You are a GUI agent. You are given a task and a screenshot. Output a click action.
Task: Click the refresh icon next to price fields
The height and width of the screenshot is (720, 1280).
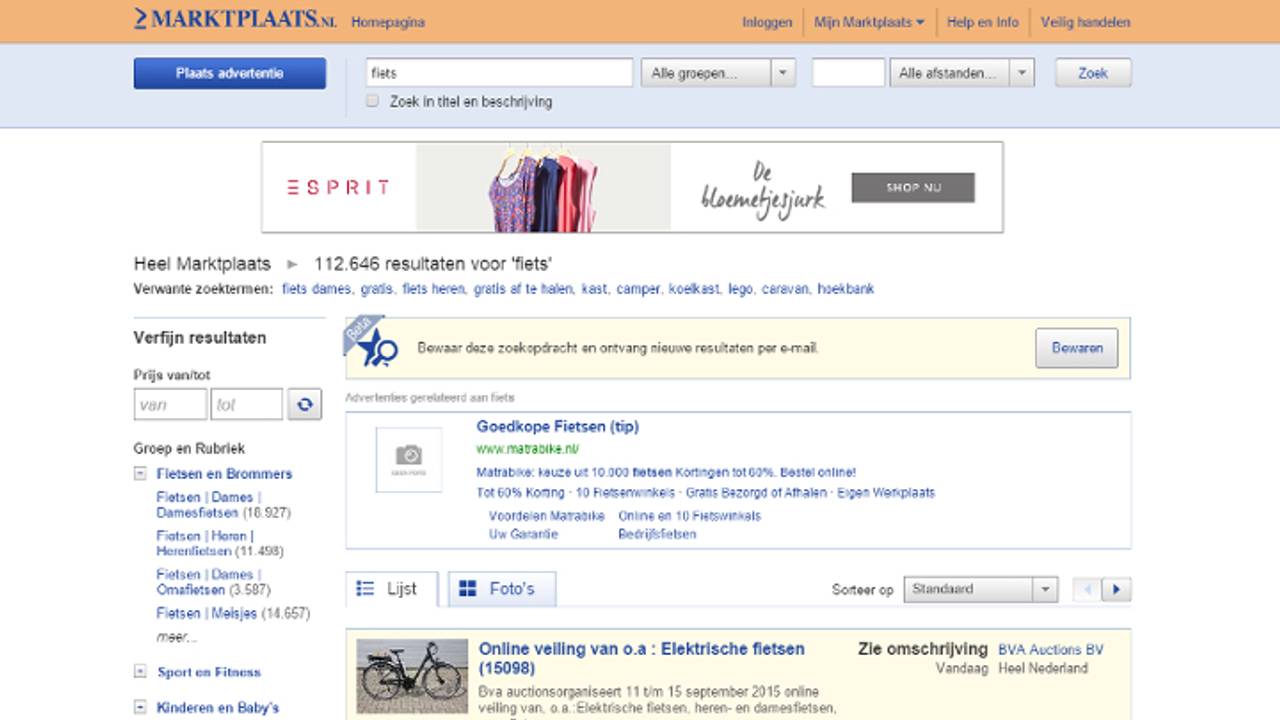(304, 404)
